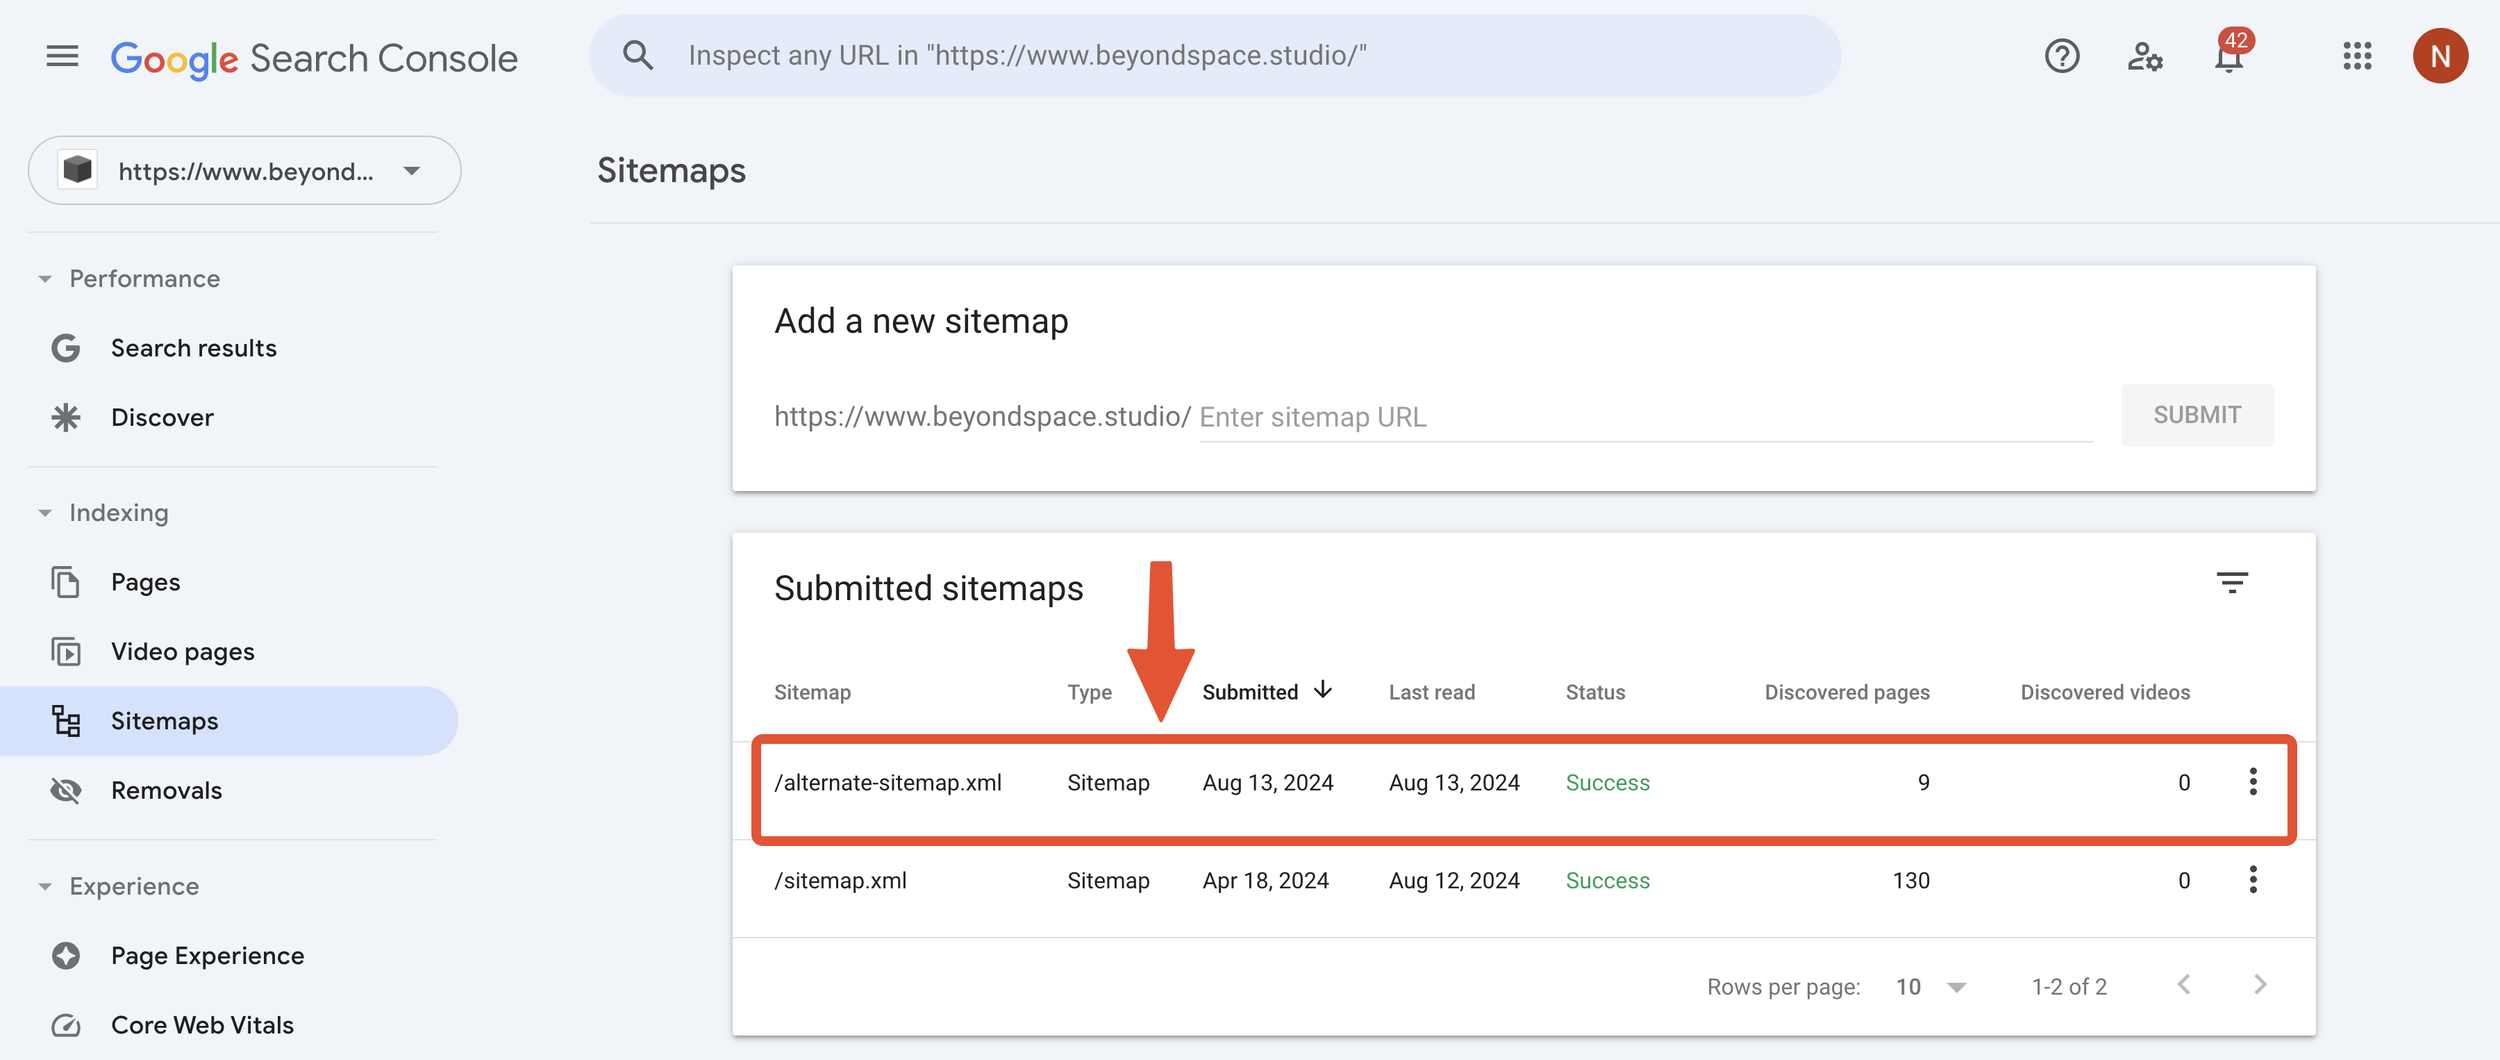
Task: Click the SUBMIT sitemap button
Action: pos(2197,415)
